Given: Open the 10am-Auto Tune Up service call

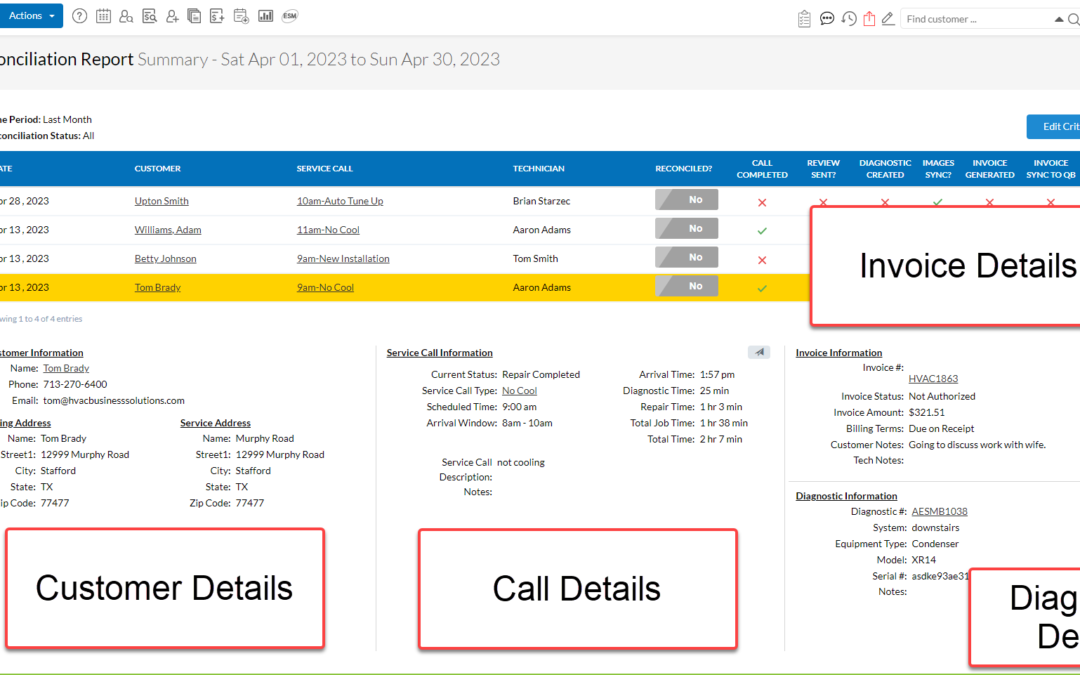Looking at the screenshot, I should click(339, 201).
